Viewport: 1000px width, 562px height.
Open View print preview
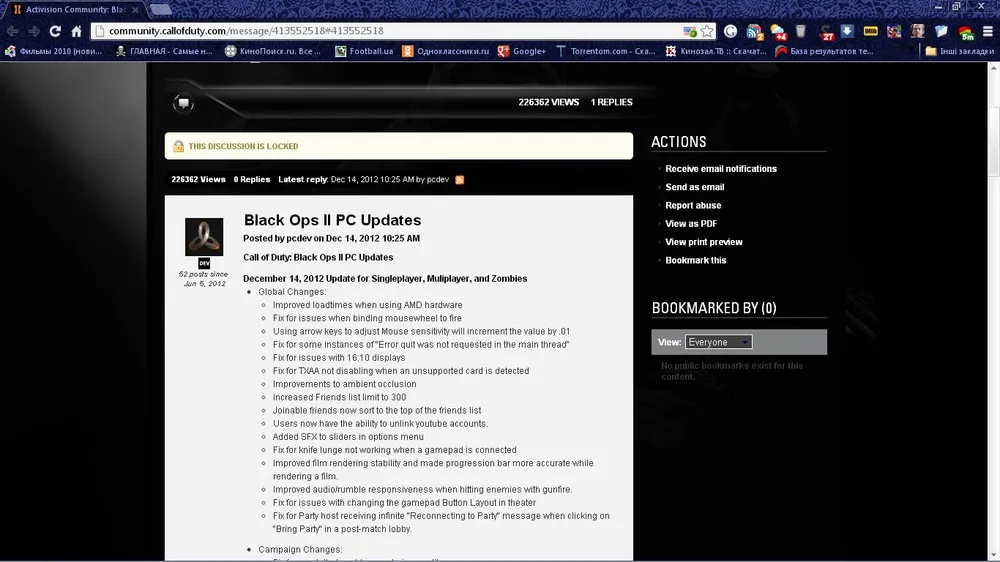pyautogui.click(x=703, y=242)
